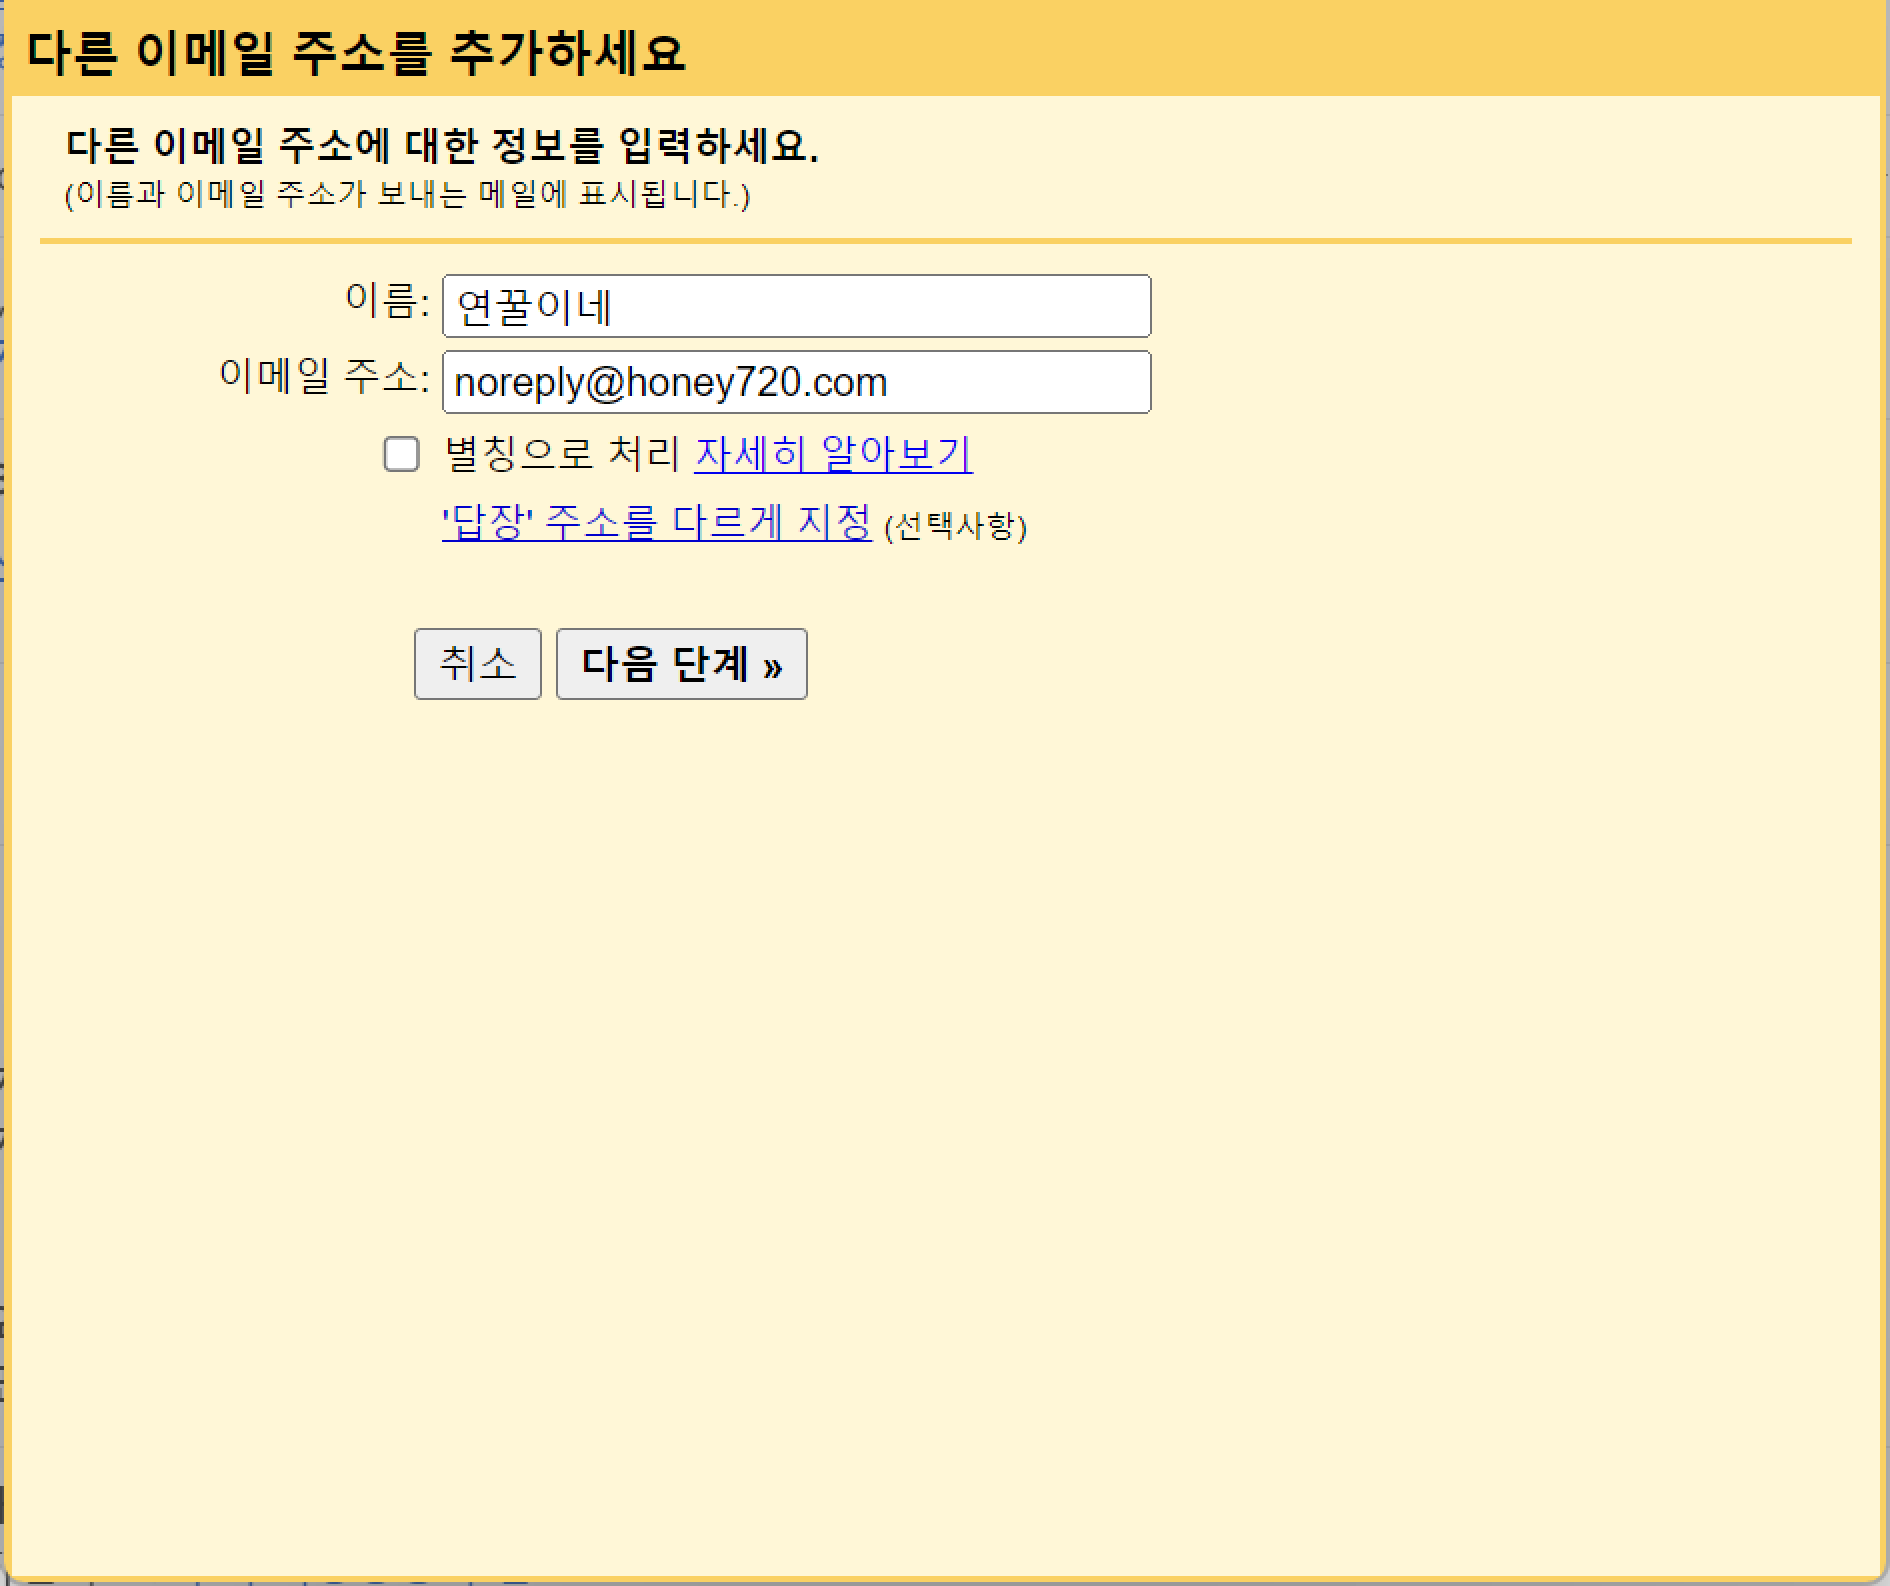The height and width of the screenshot is (1586, 1890).
Task: Click the '답장' 주소를 다르게 지정 link
Action: [656, 522]
